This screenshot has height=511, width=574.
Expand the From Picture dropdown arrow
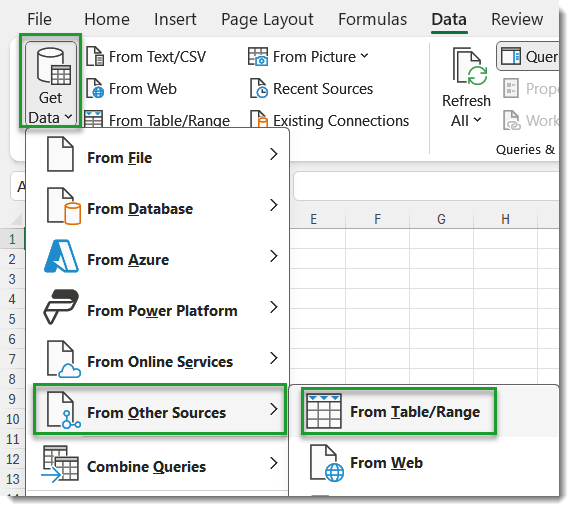coord(364,56)
